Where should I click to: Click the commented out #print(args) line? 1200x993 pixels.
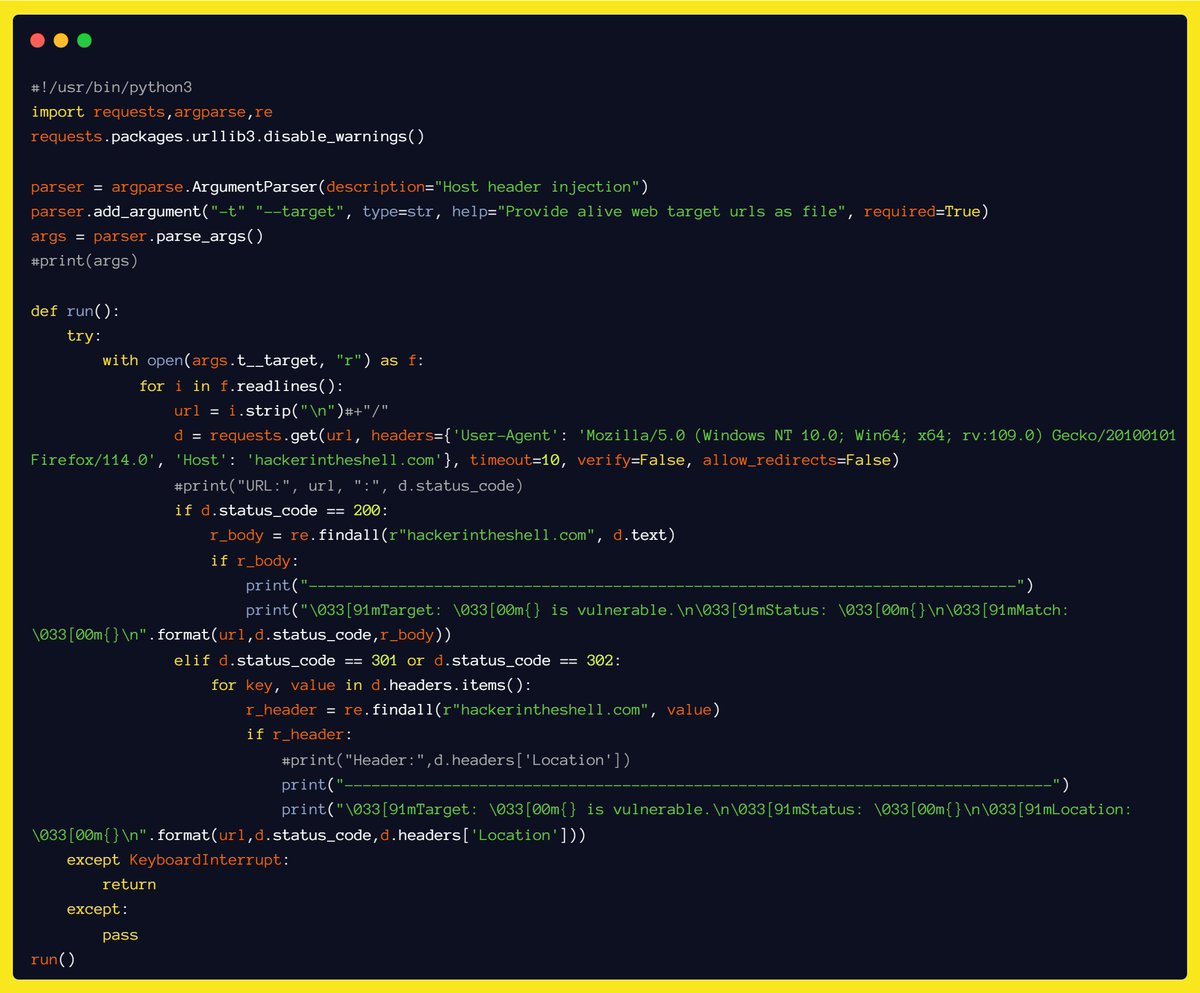(x=85, y=261)
